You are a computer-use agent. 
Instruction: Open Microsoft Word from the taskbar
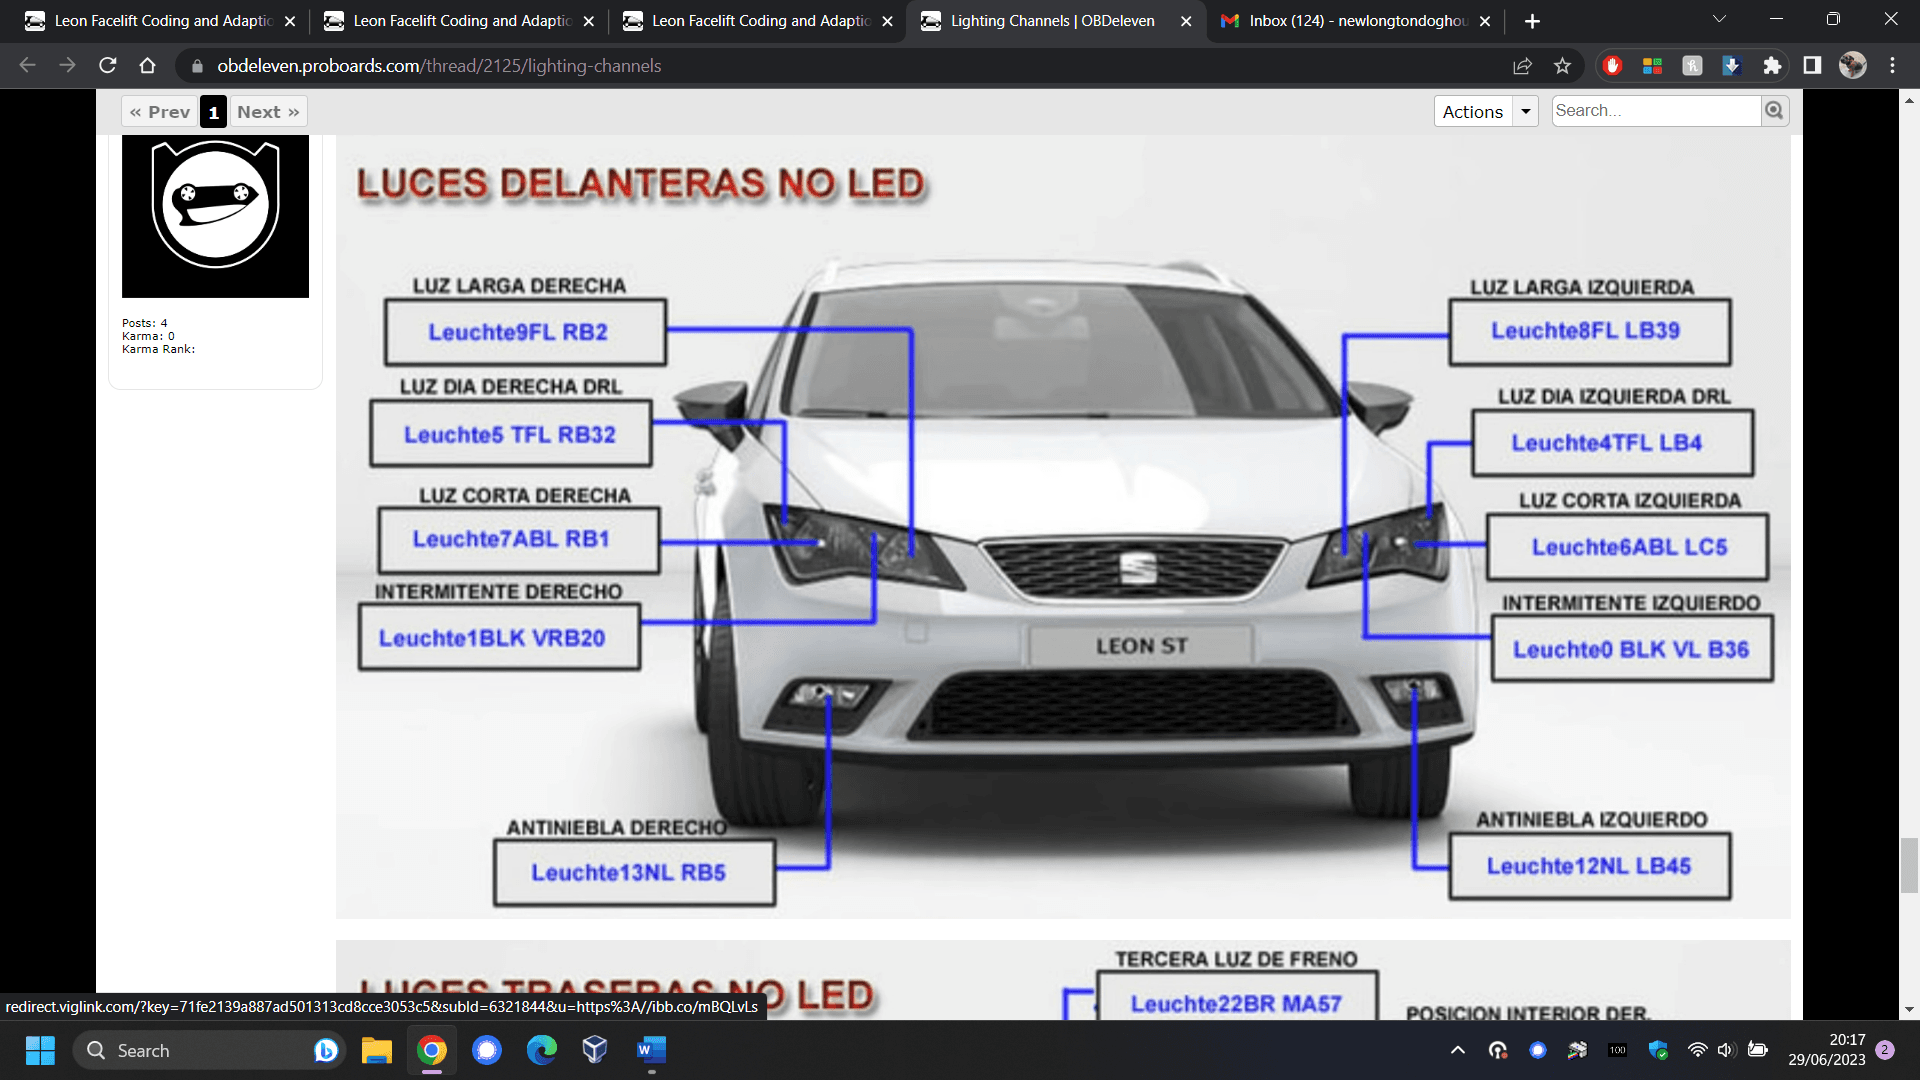[x=651, y=1050]
